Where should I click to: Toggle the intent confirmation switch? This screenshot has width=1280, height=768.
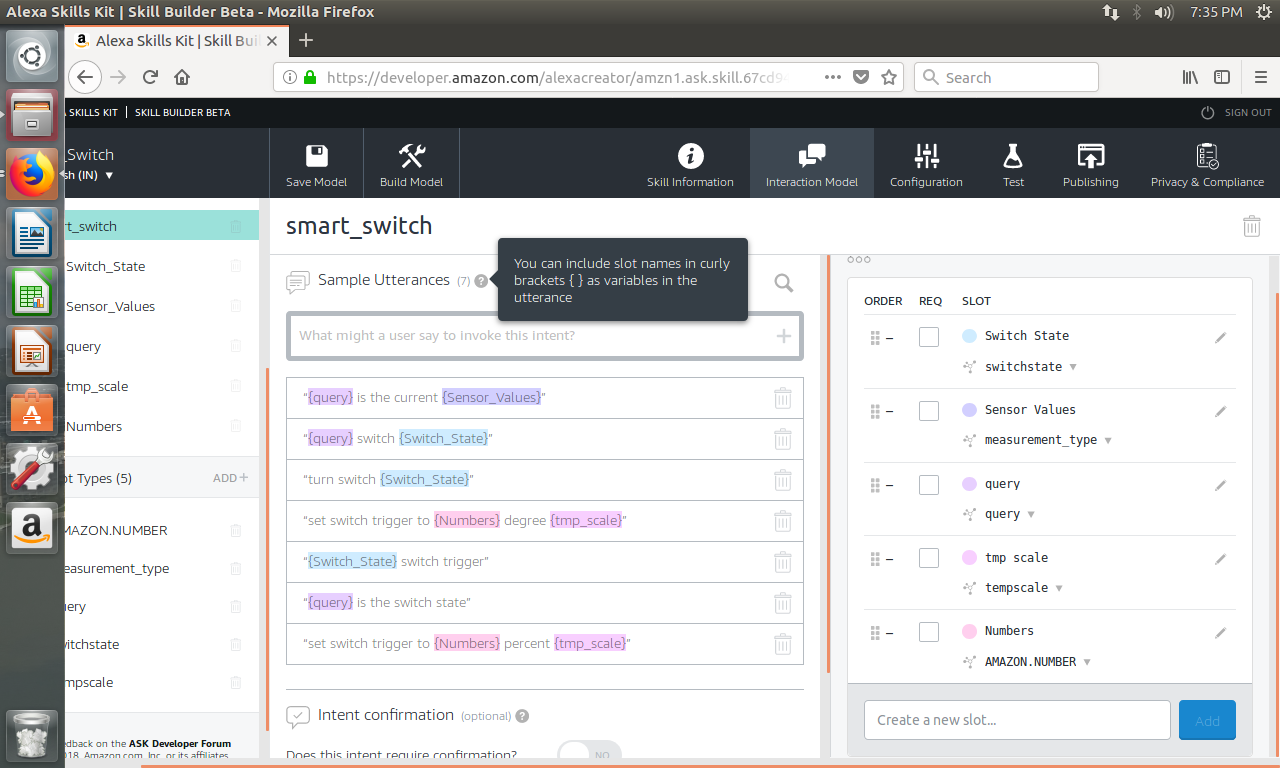coord(589,754)
